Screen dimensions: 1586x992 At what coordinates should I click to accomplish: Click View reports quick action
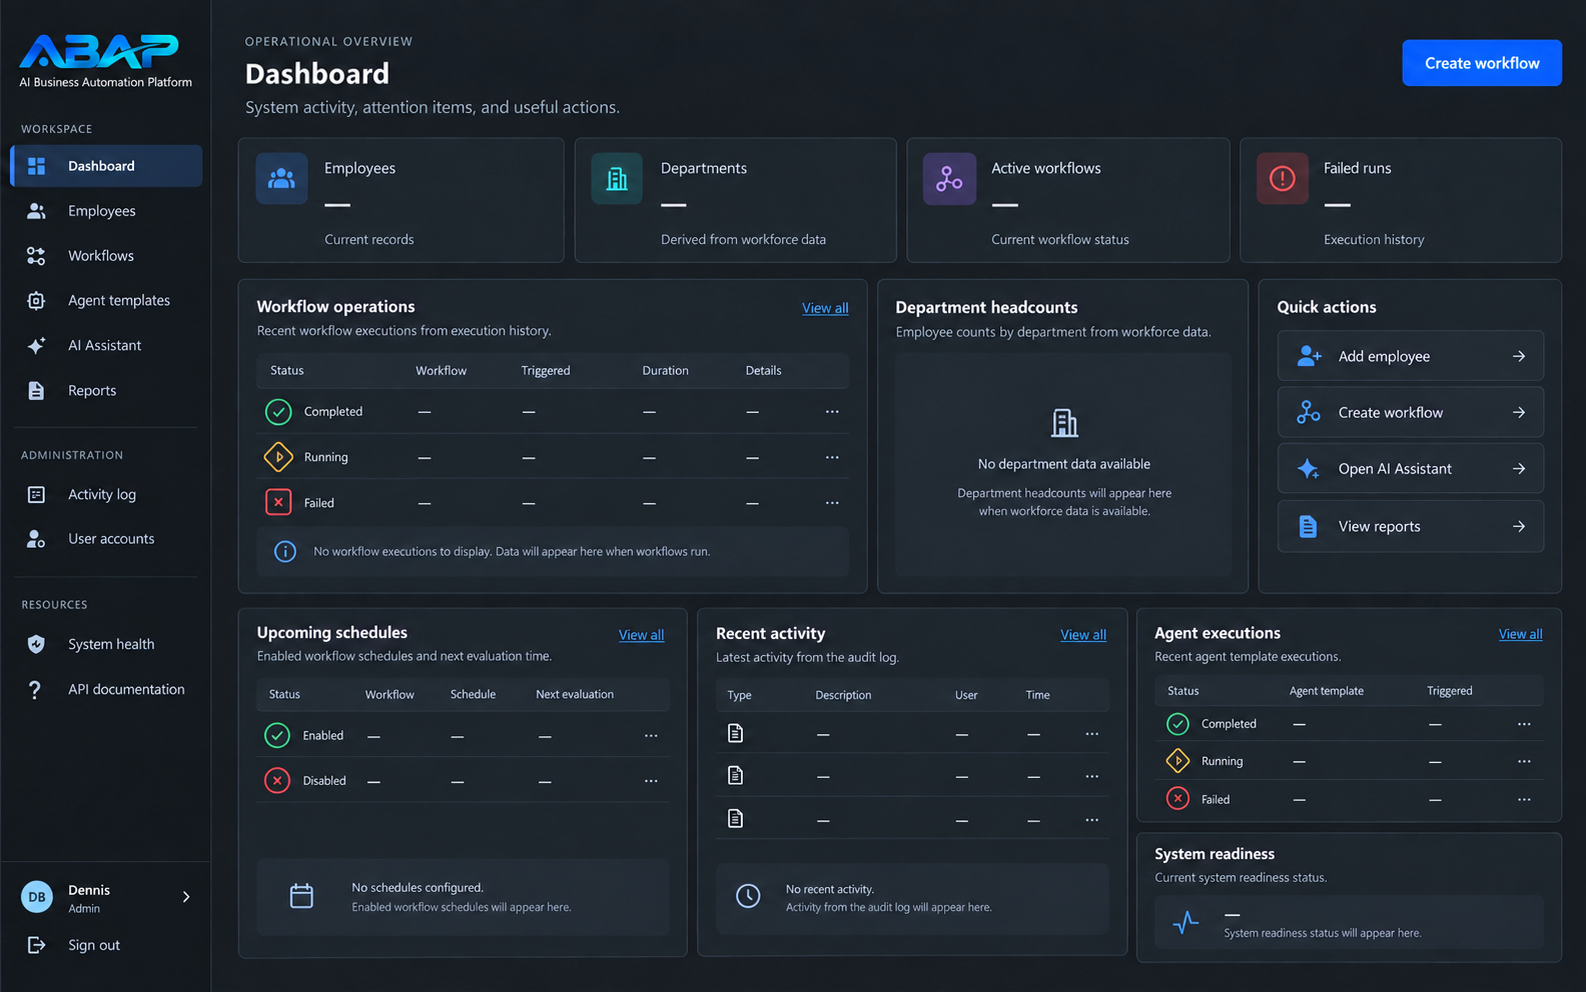tap(1410, 526)
